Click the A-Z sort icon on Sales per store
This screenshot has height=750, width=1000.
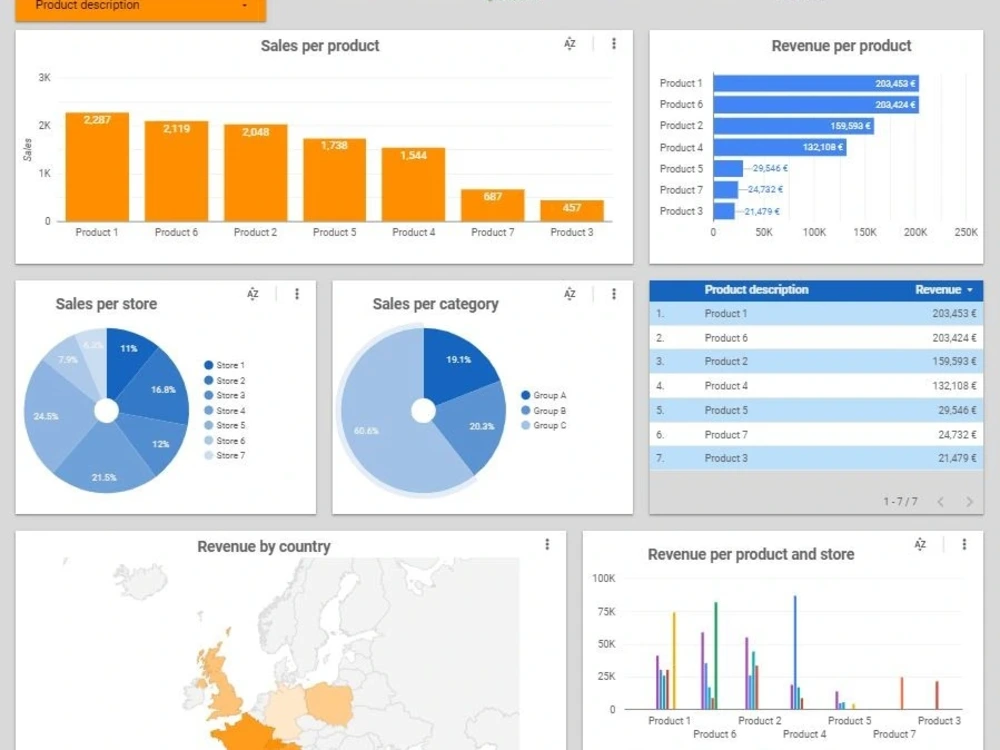(x=253, y=294)
